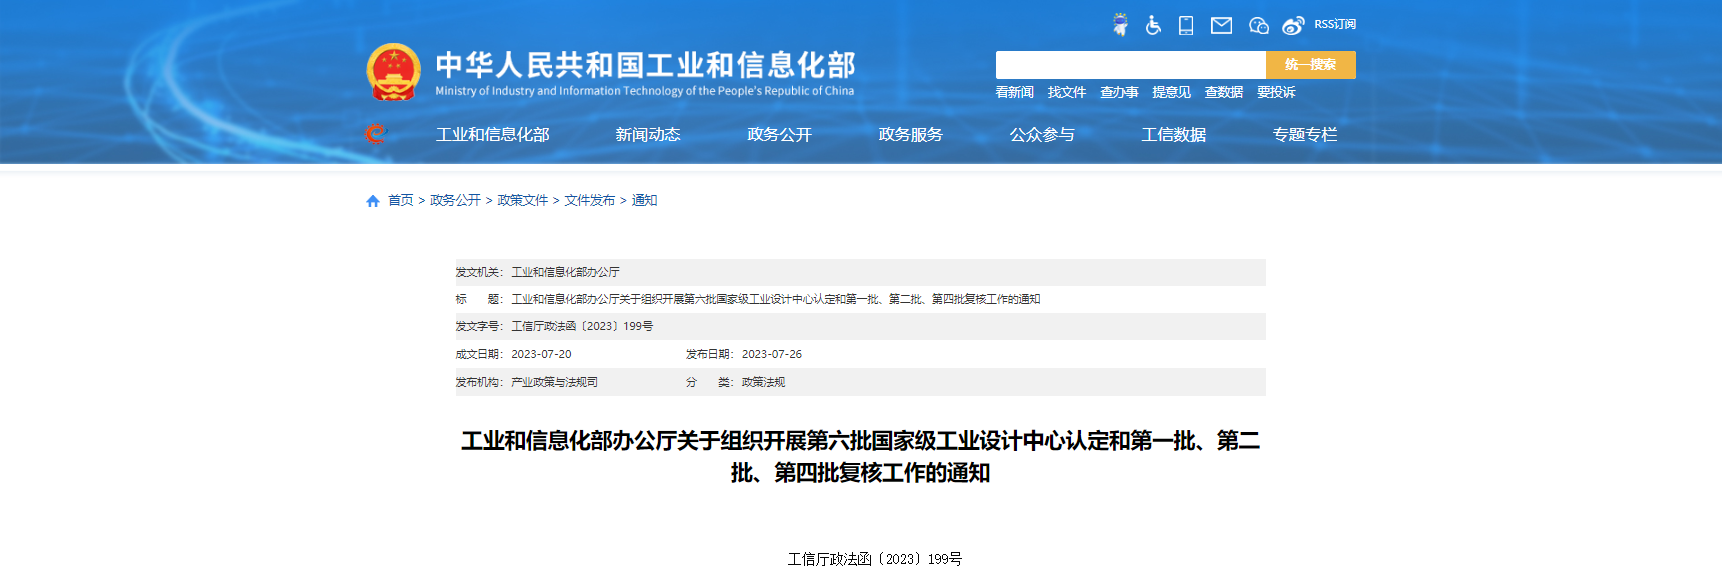
Task: Click the red swirl icon in navigation bar
Action: pos(375,133)
